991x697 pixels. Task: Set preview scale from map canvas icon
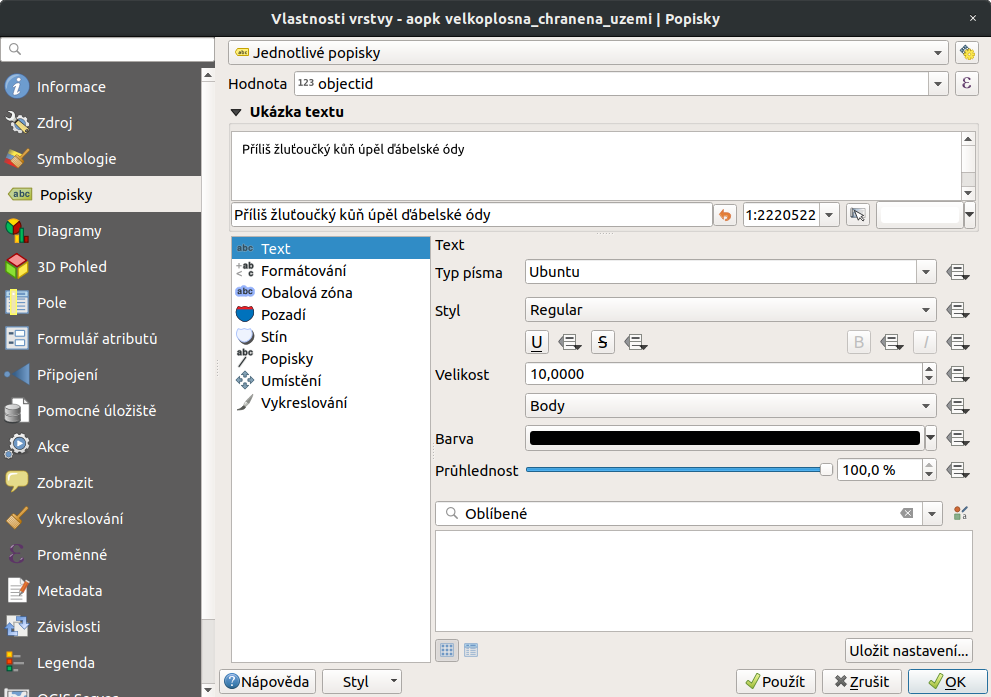pyautogui.click(x=858, y=215)
